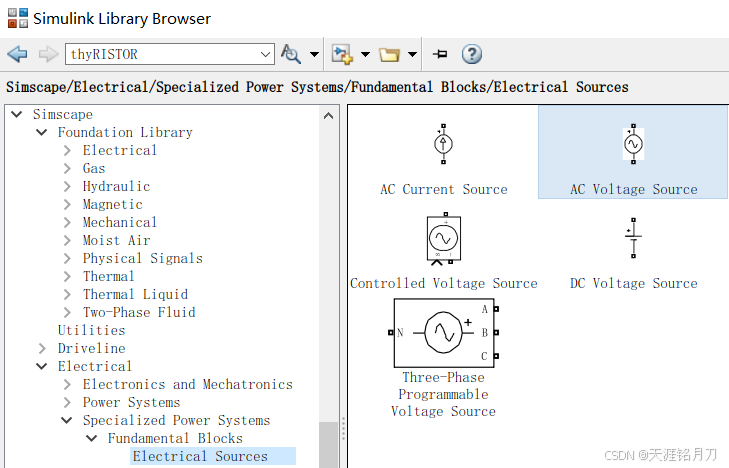Click the search block icon

coord(291,54)
